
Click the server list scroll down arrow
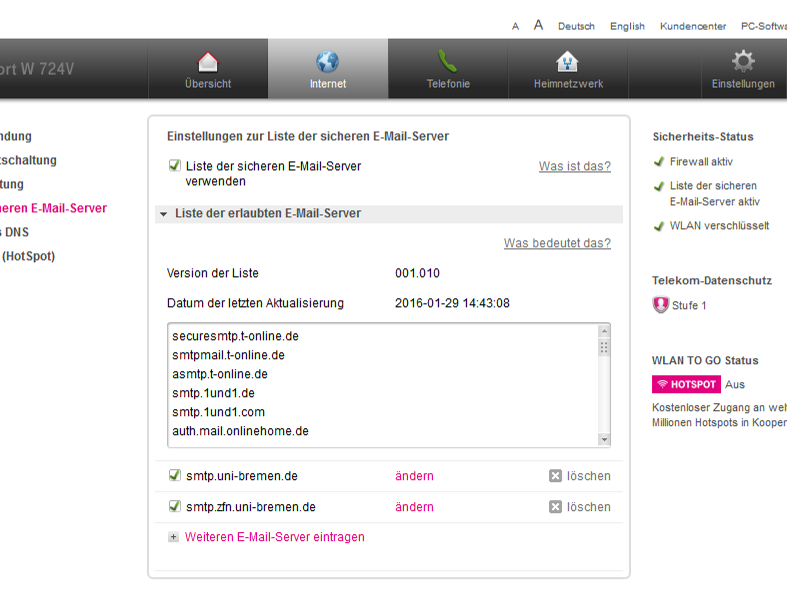[x=603, y=439]
